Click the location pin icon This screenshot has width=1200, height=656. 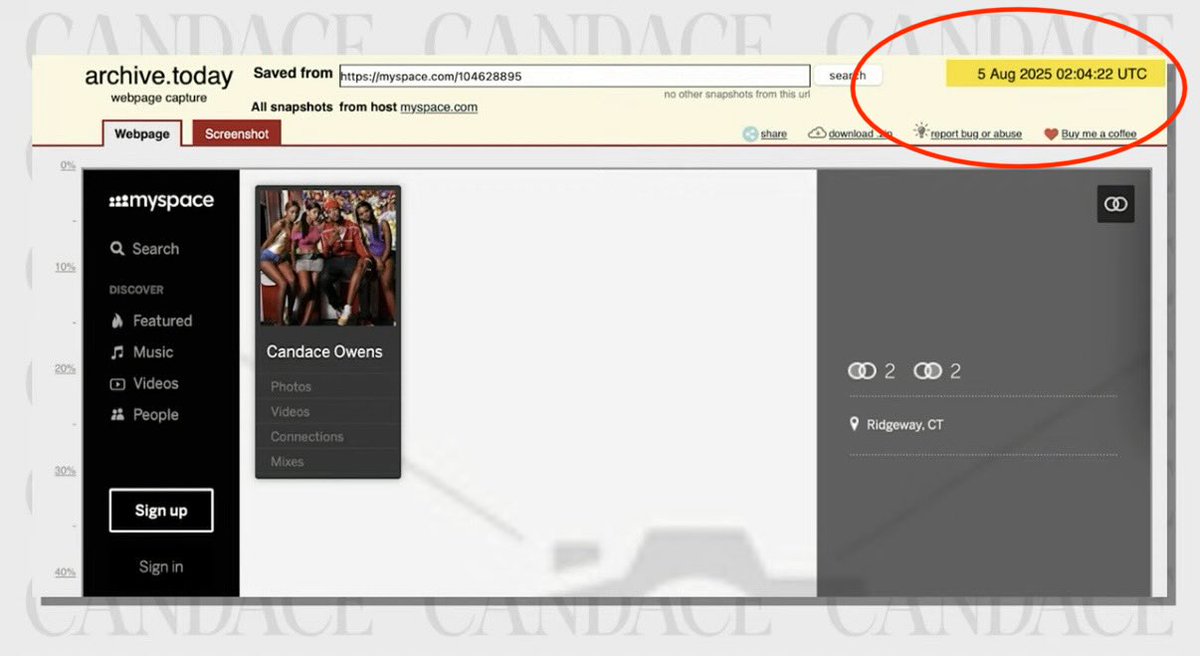click(854, 424)
